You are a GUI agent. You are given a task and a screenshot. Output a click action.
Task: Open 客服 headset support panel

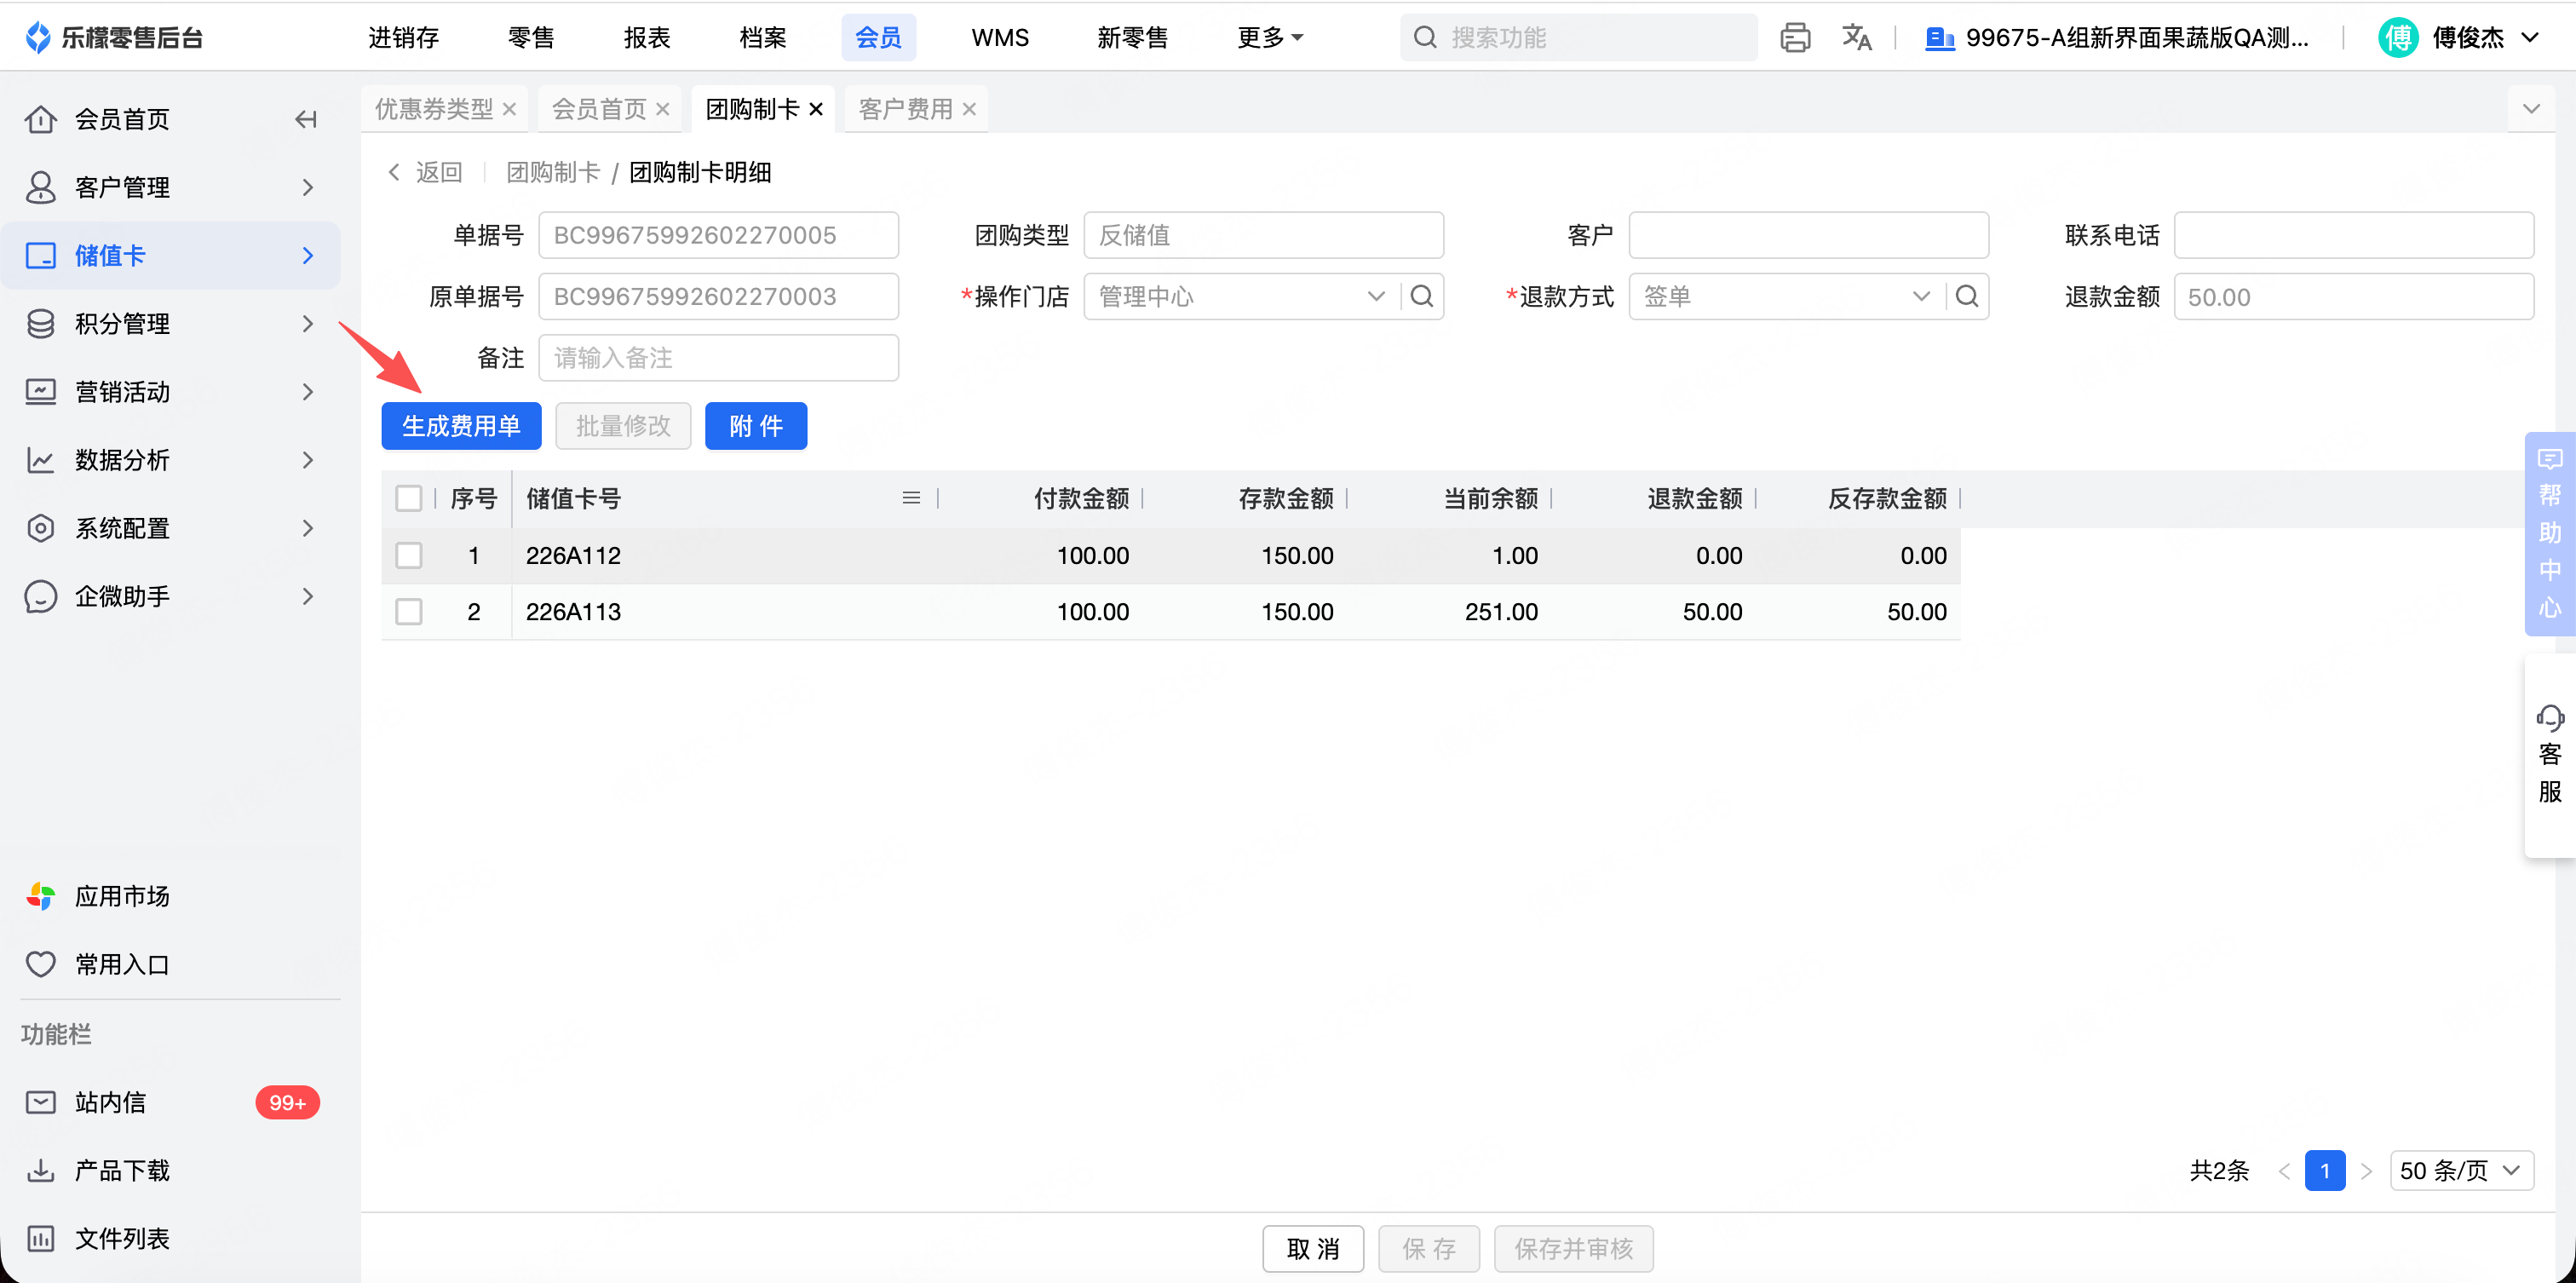point(2549,754)
